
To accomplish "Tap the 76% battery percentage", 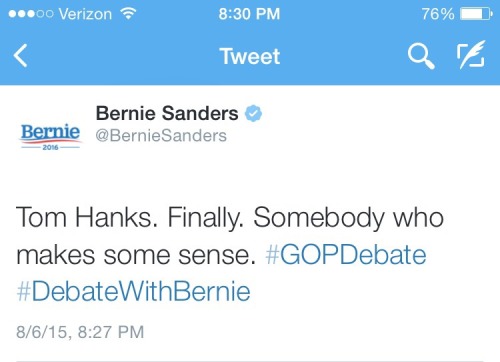I will pyautogui.click(x=438, y=14).
